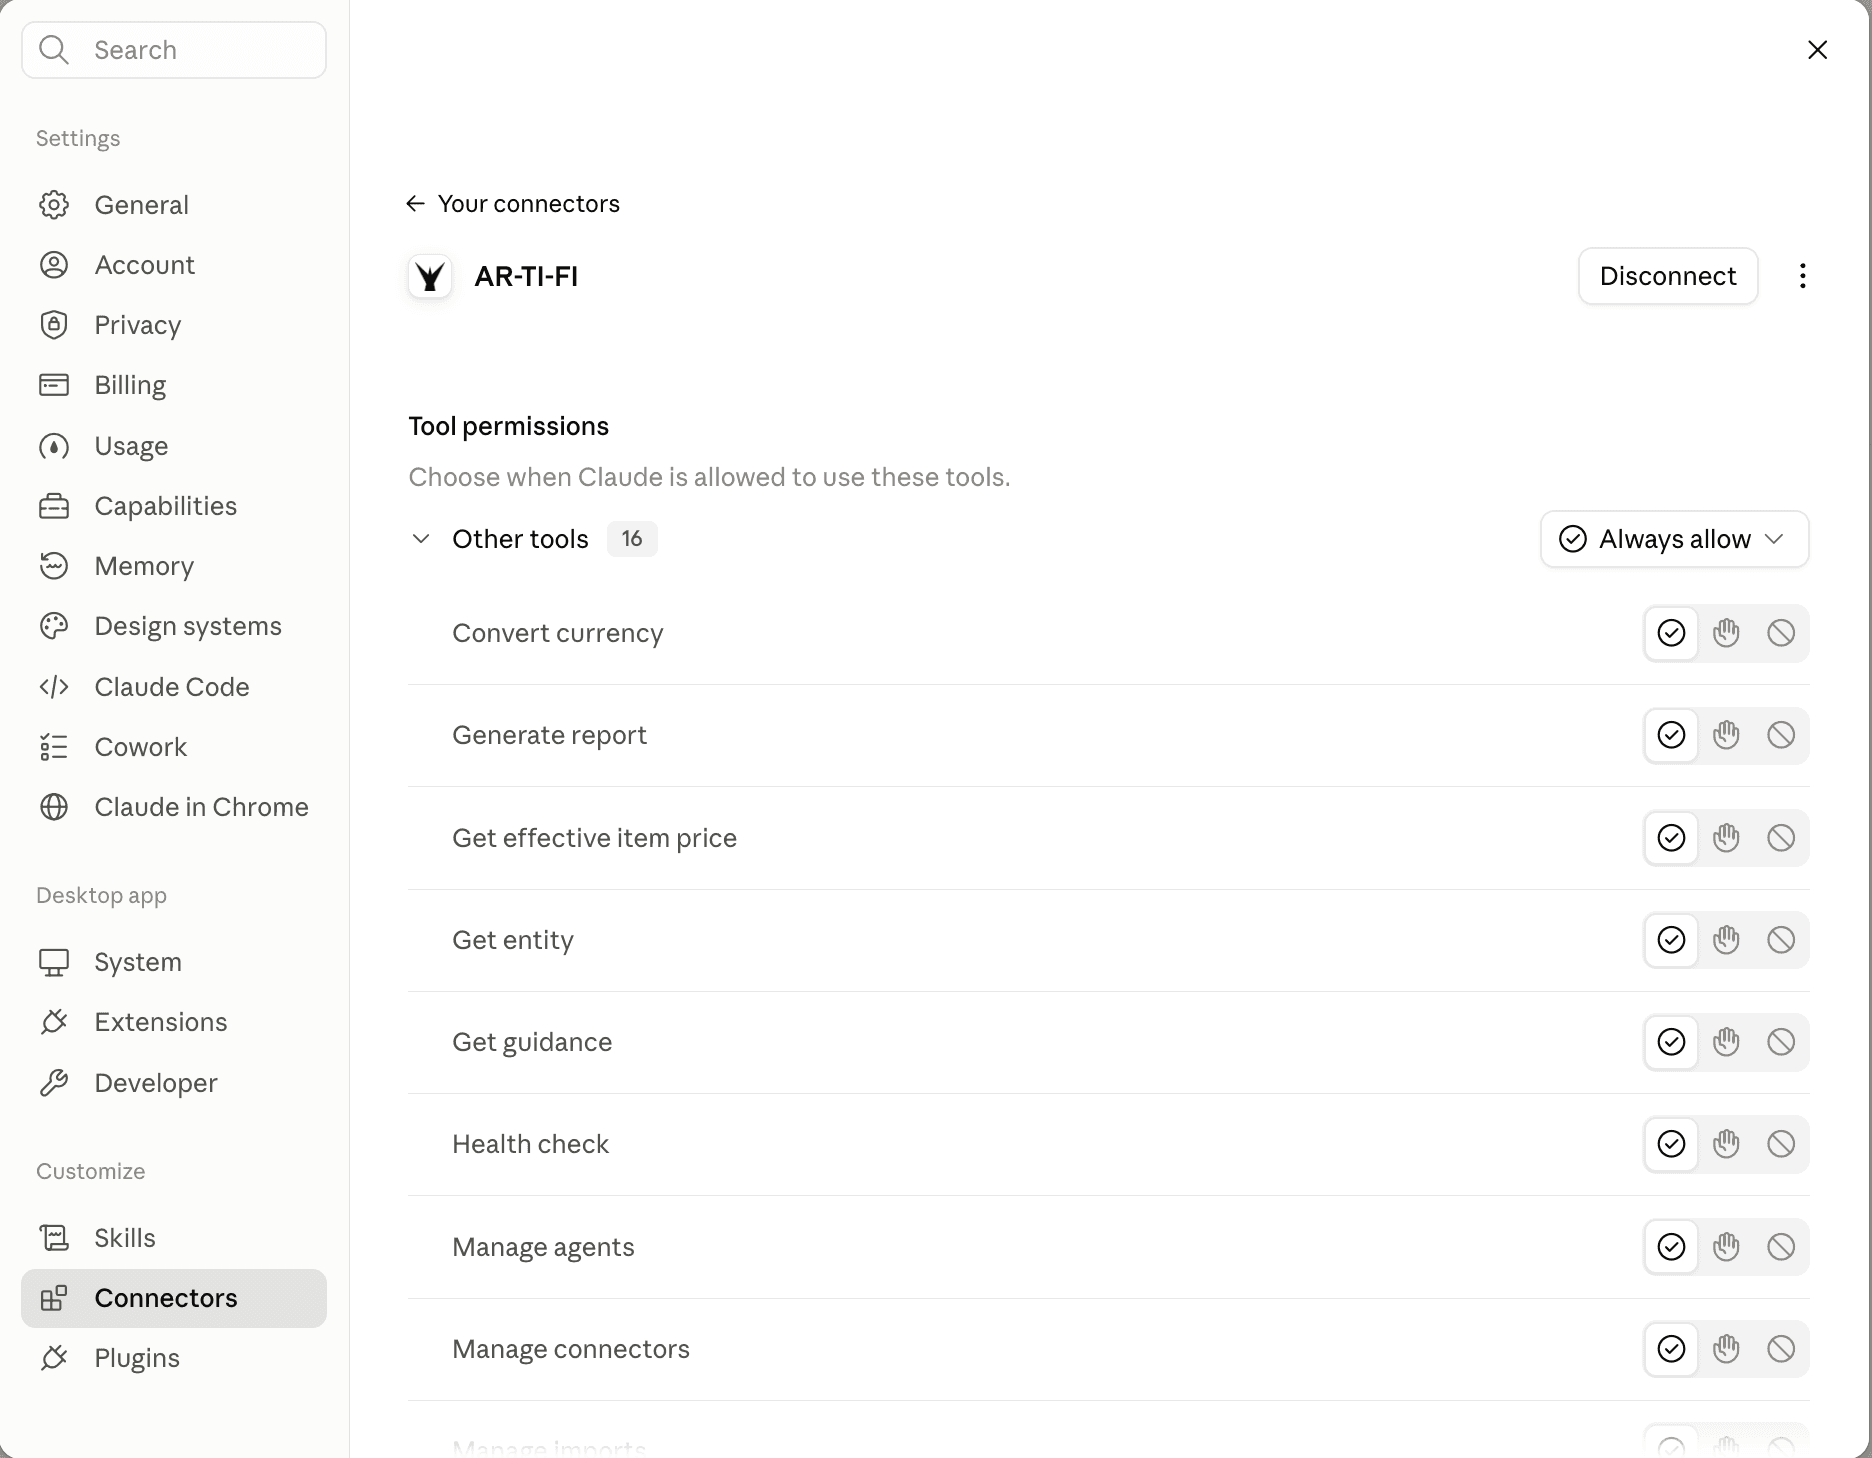The height and width of the screenshot is (1458, 1872).
Task: Open the Skills page
Action: 174,1238
